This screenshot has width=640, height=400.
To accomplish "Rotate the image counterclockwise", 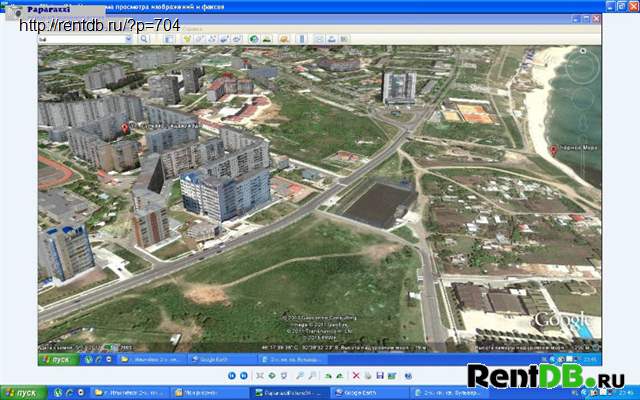I will [340, 376].
